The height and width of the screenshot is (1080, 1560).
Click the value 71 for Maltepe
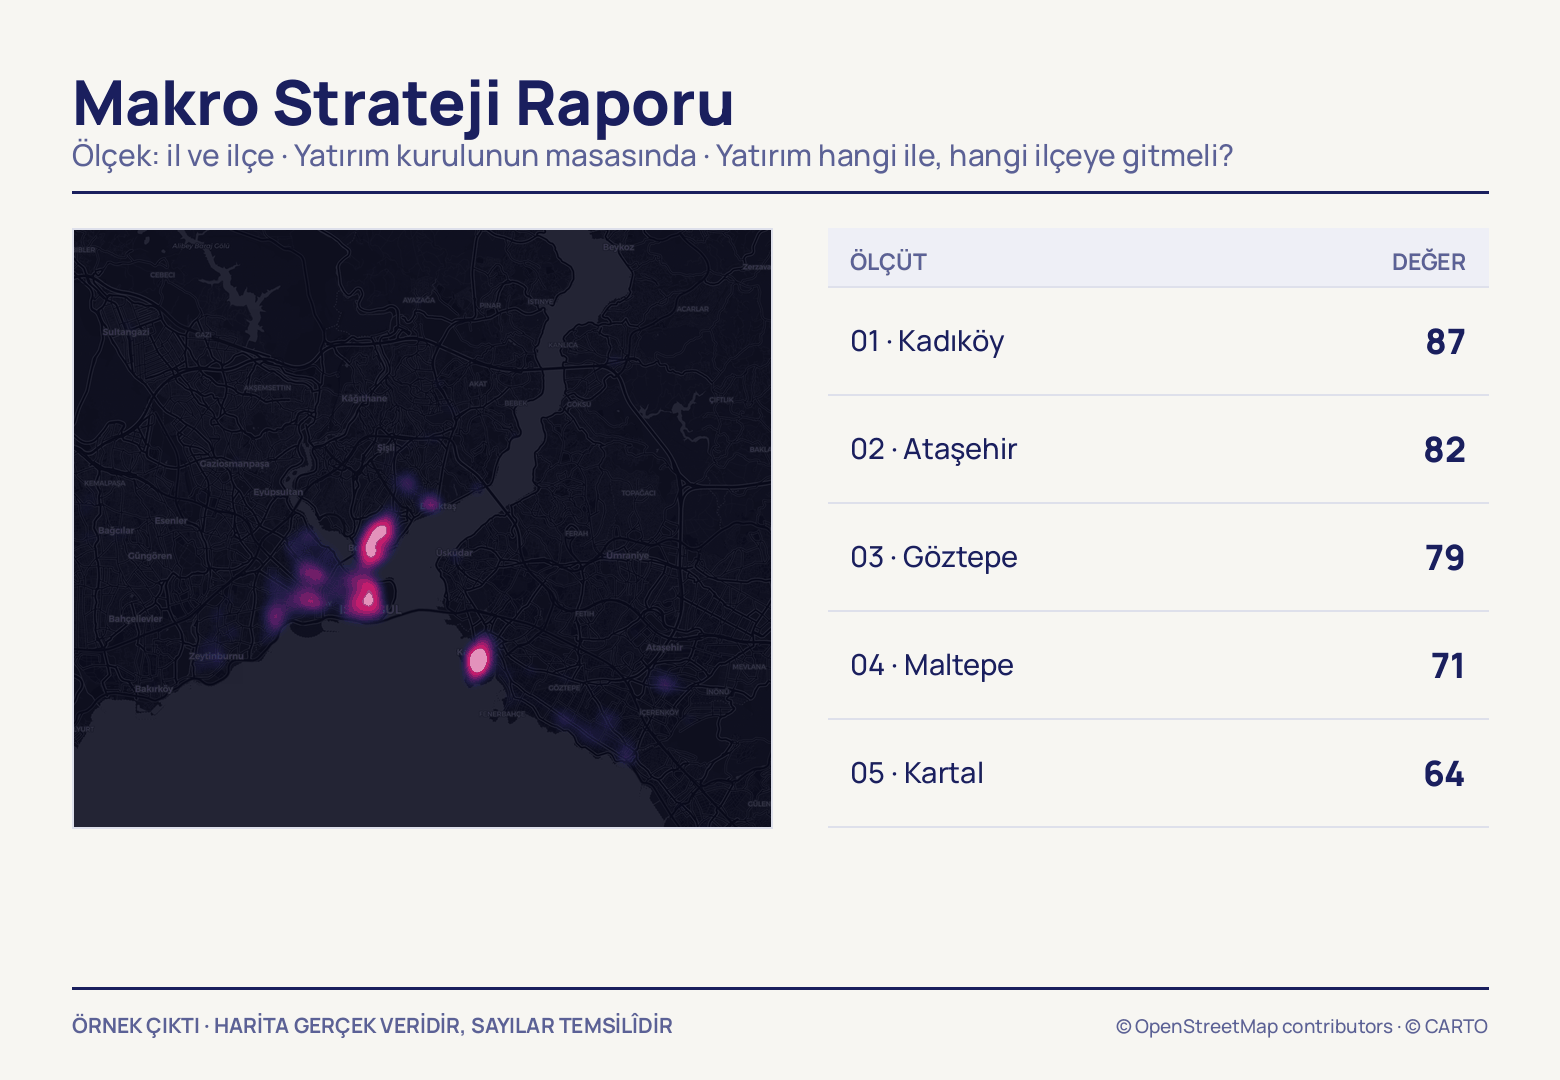1448,666
